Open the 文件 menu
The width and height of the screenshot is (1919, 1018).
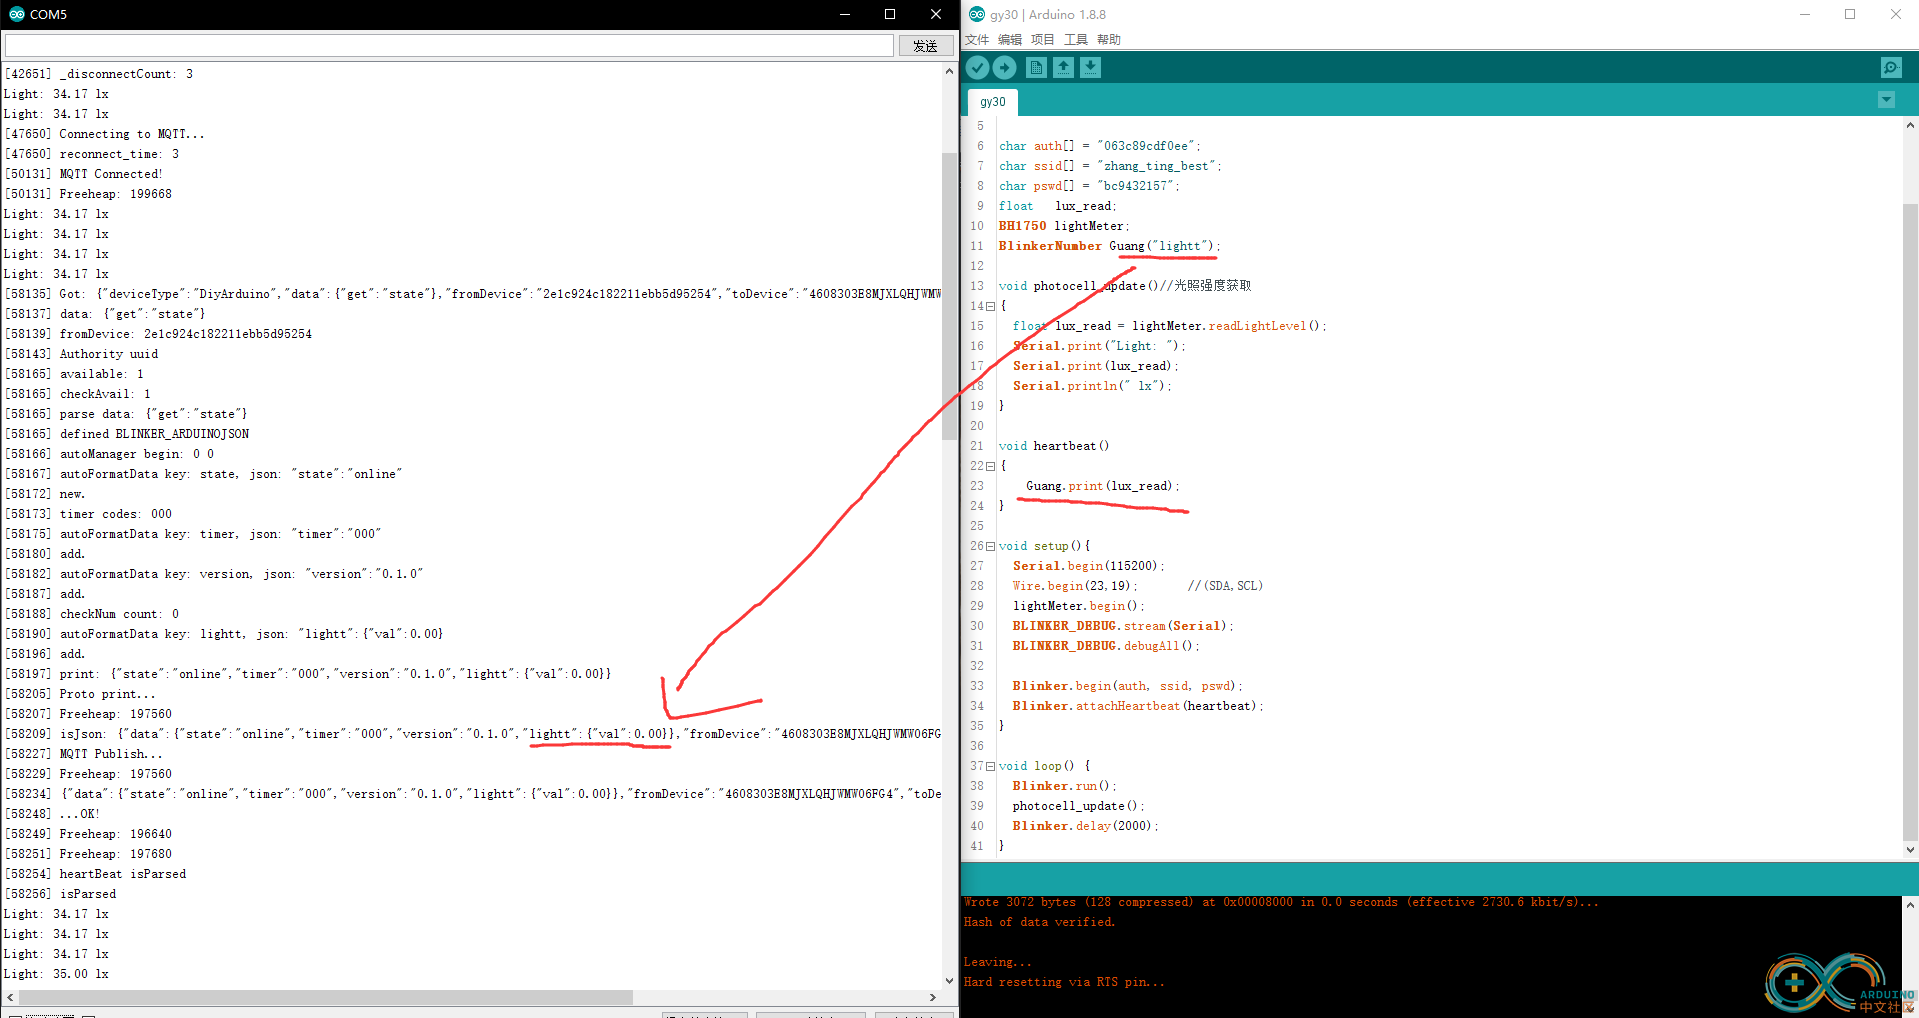(x=977, y=40)
